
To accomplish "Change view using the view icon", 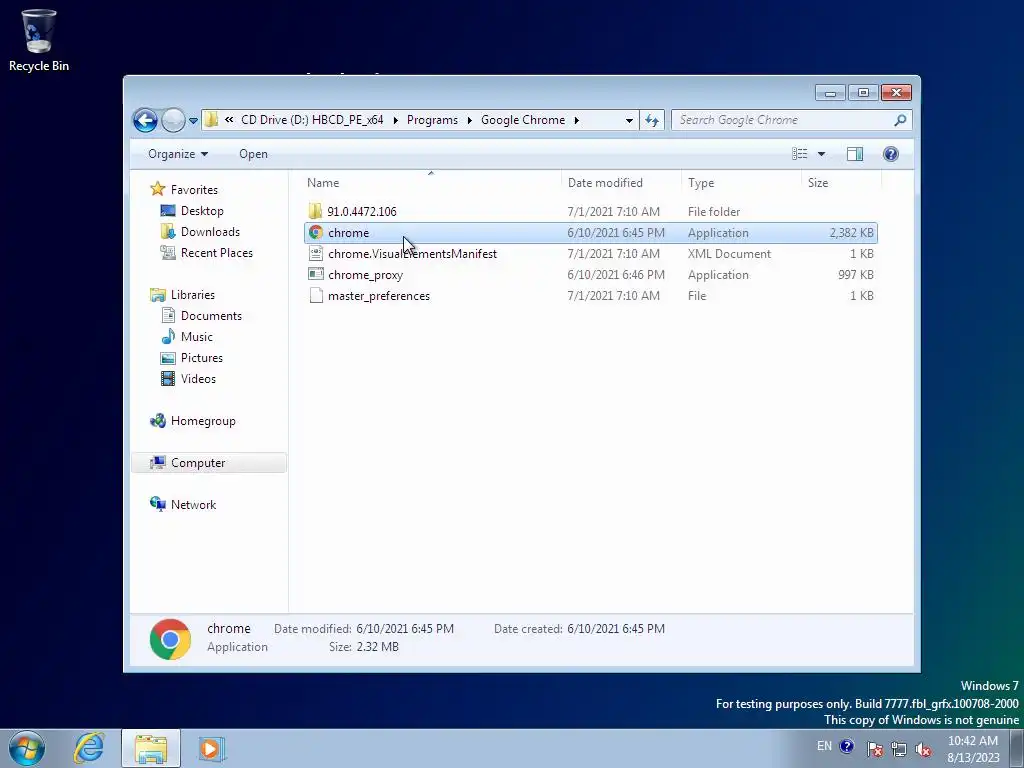I will (x=800, y=153).
